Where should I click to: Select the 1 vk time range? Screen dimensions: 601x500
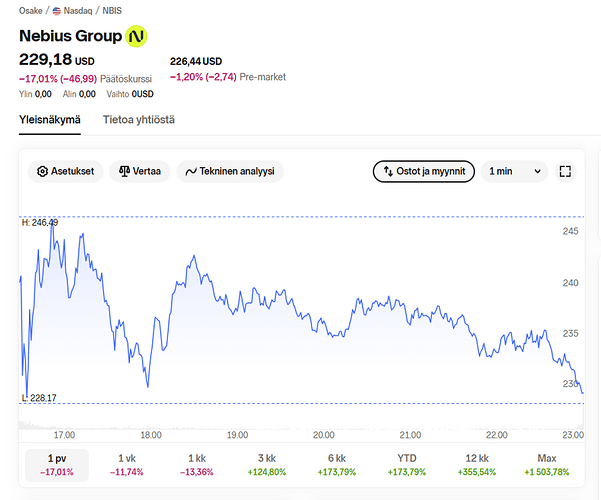point(127,465)
